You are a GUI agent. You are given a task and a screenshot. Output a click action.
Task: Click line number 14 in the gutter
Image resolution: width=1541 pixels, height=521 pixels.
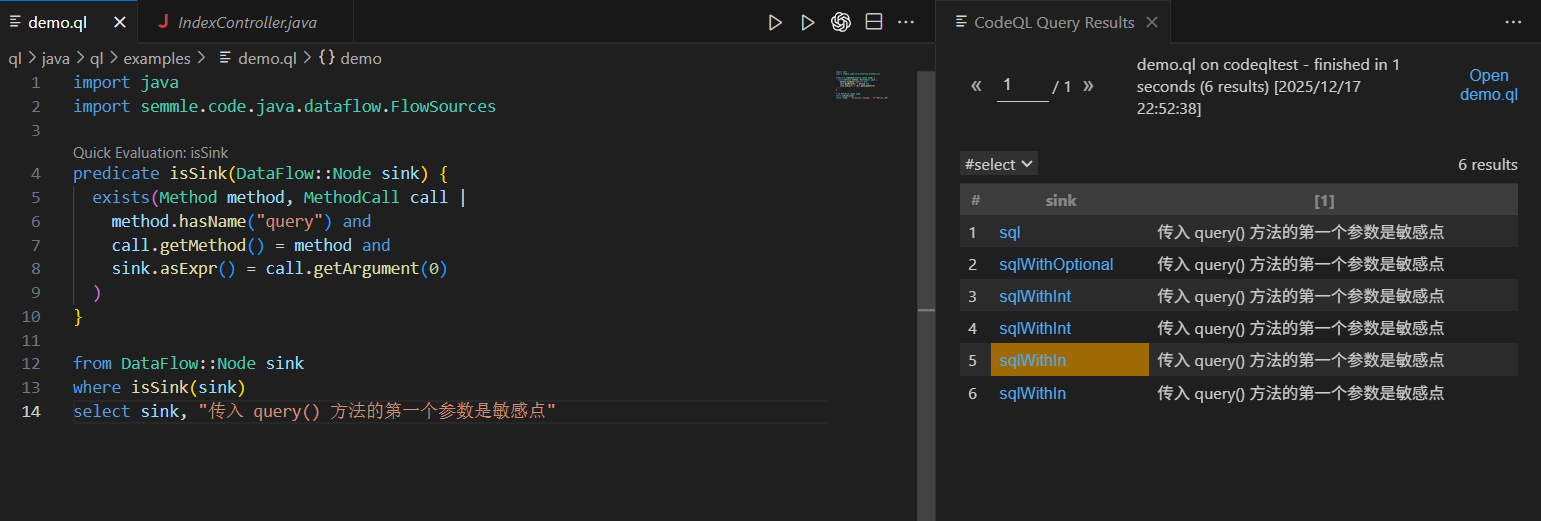[32, 411]
